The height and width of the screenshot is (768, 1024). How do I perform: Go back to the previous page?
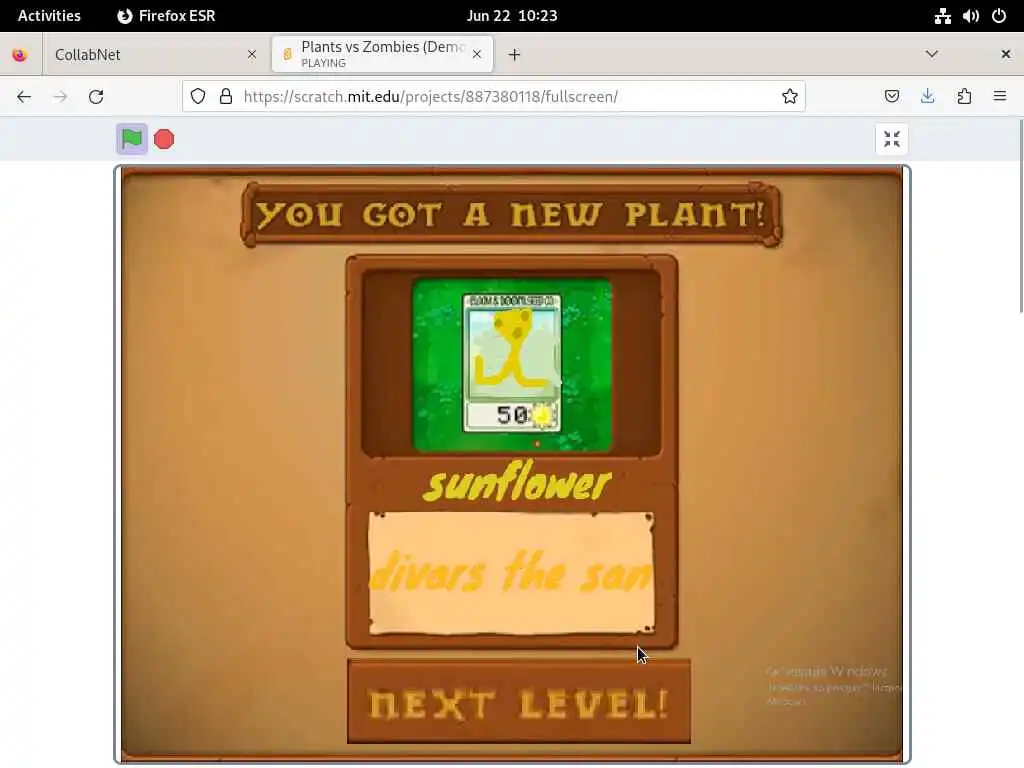tap(24, 97)
